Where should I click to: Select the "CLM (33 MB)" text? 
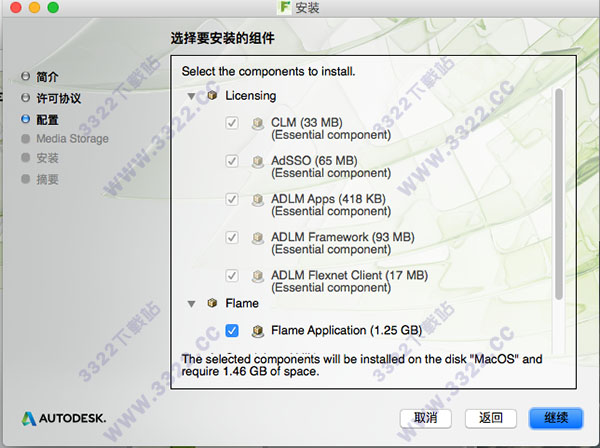tap(307, 122)
